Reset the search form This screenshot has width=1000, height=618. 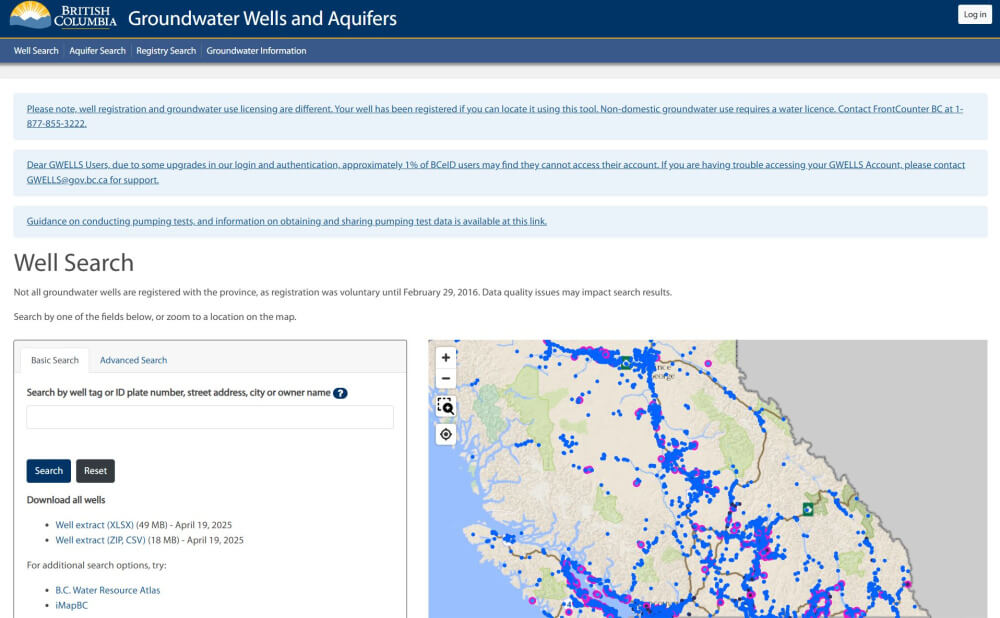click(95, 471)
